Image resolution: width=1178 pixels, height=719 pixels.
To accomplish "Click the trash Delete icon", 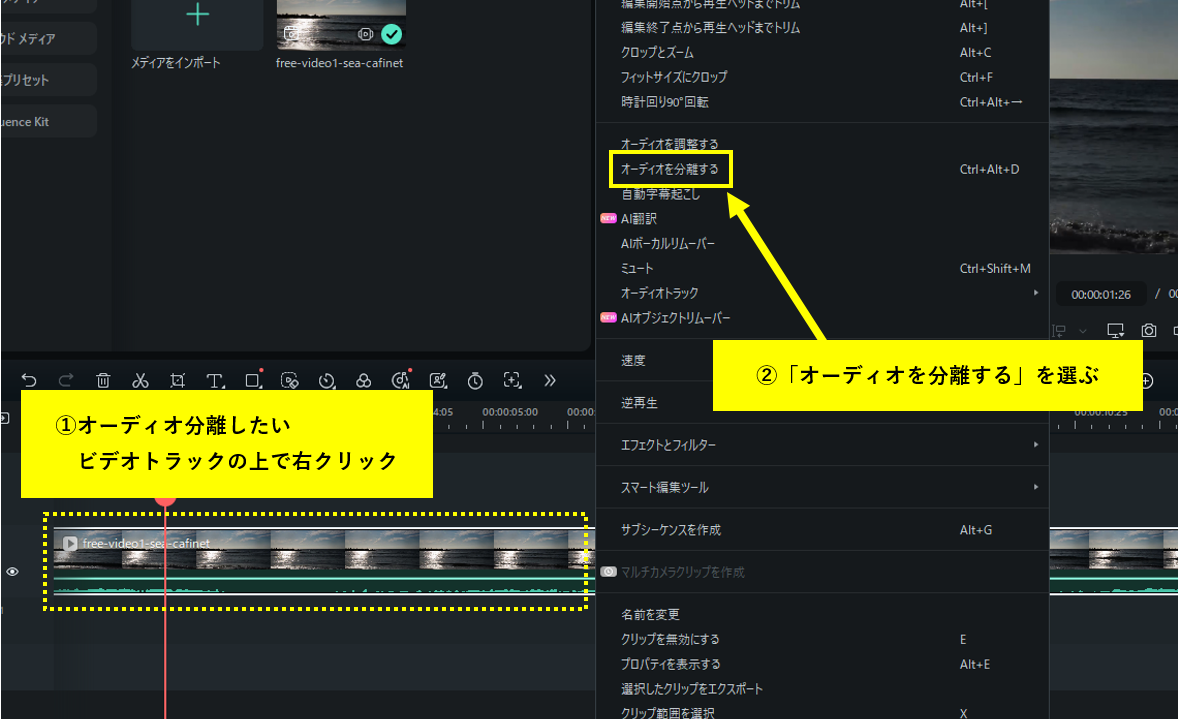I will [x=103, y=380].
